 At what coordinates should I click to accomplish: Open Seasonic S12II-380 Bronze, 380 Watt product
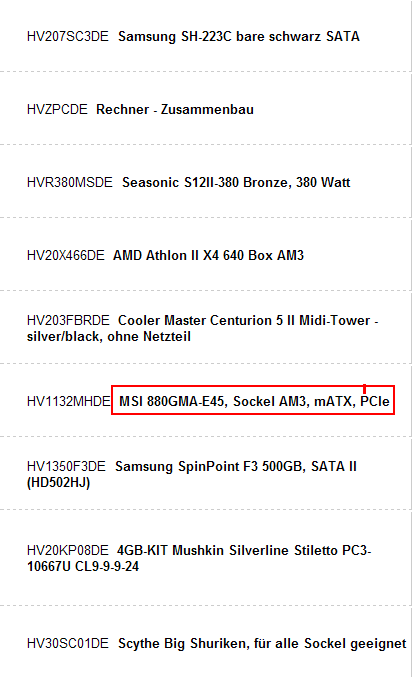pos(236,183)
